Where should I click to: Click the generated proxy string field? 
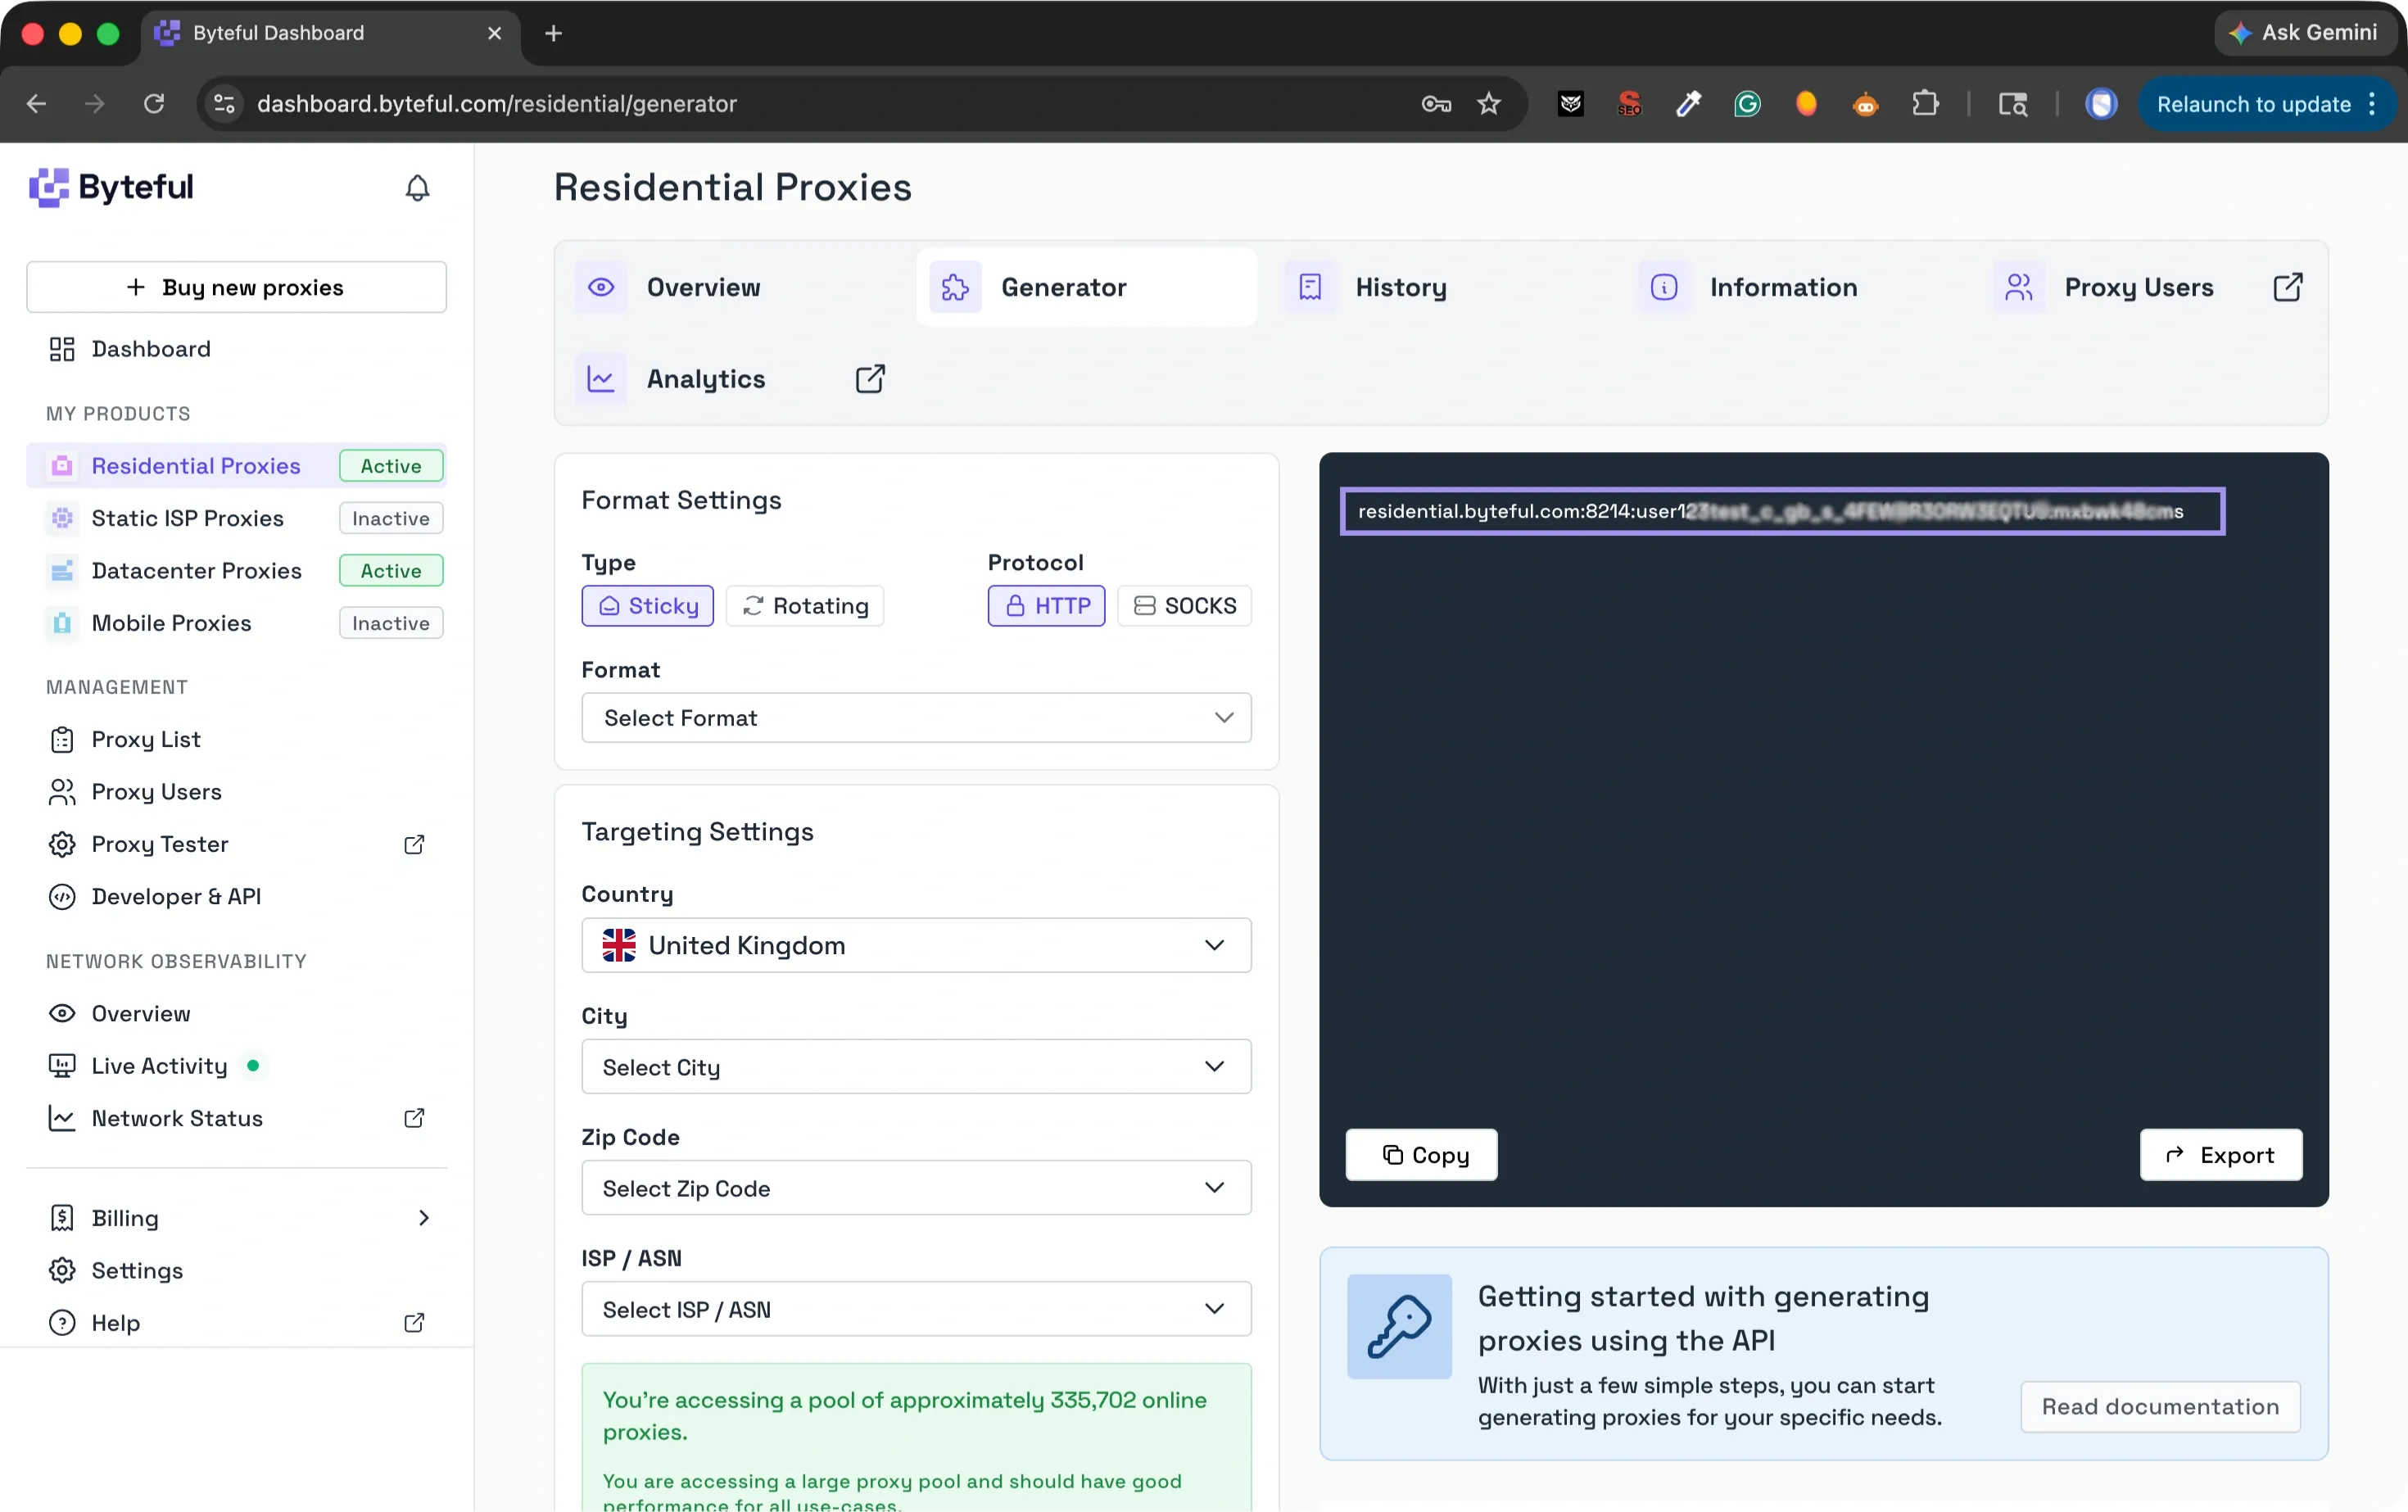(x=1782, y=512)
